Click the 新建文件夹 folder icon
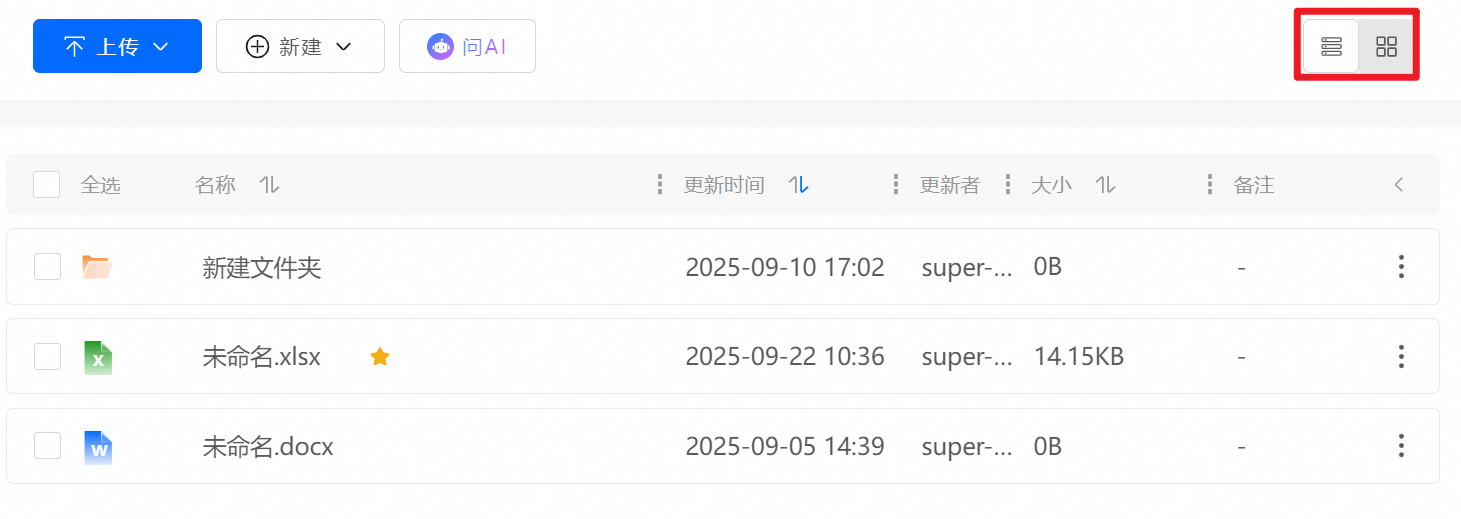Image resolution: width=1461 pixels, height=519 pixels. (97, 267)
